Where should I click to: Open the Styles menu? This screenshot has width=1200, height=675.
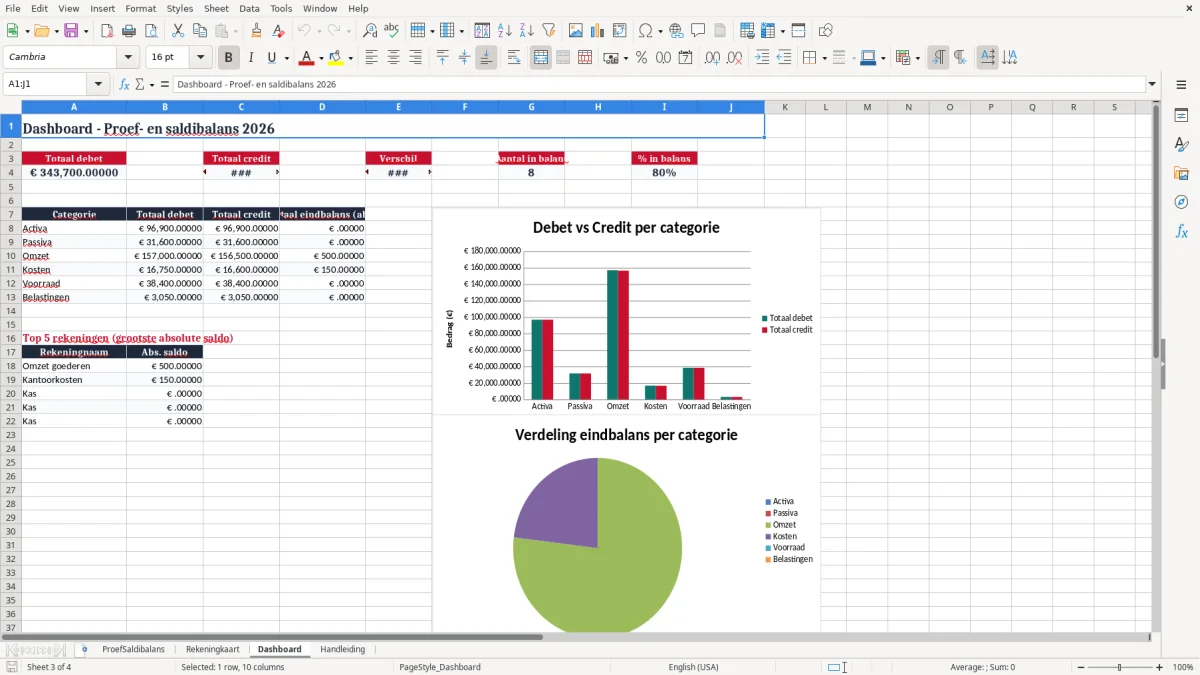pyautogui.click(x=180, y=8)
